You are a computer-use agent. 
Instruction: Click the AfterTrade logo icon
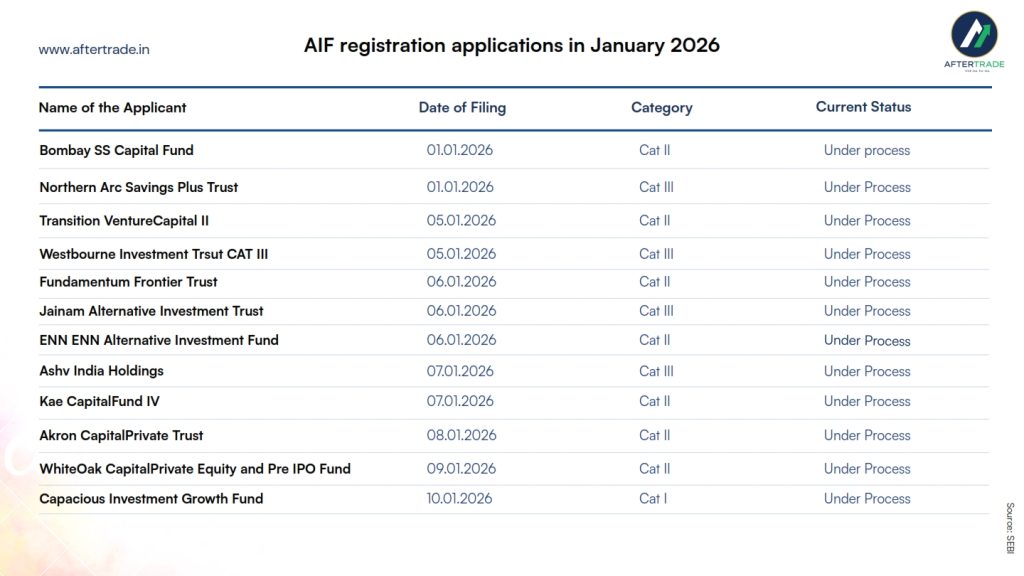(x=972, y=36)
